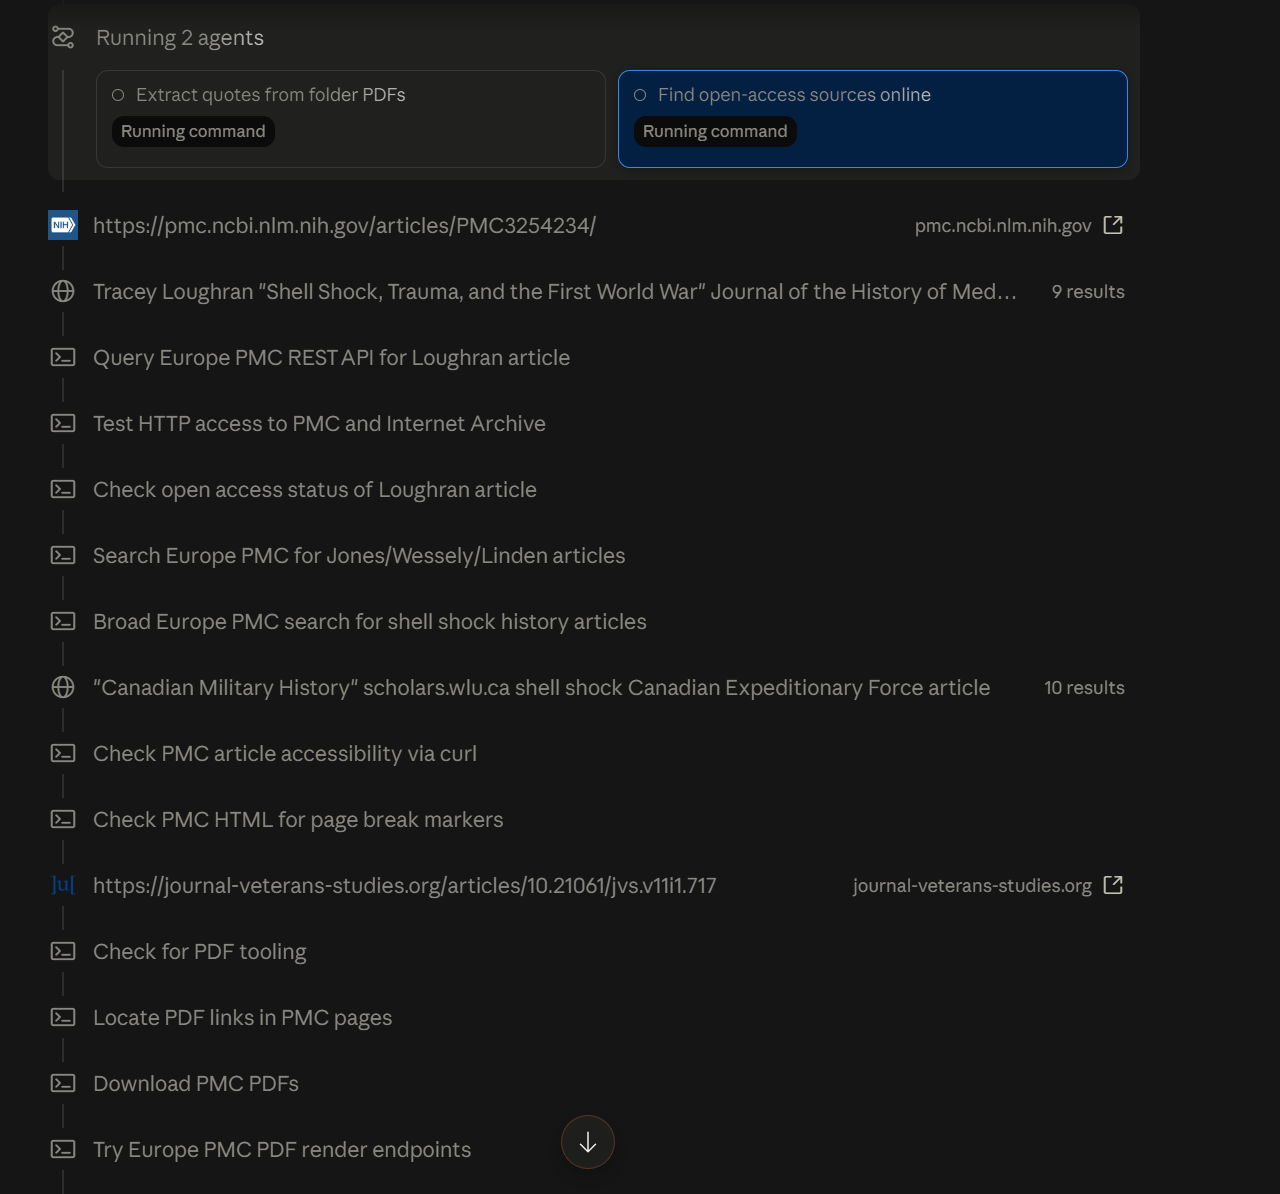Click terminal icon for Locate PDF links row
This screenshot has height=1194, width=1280.
[63, 1017]
